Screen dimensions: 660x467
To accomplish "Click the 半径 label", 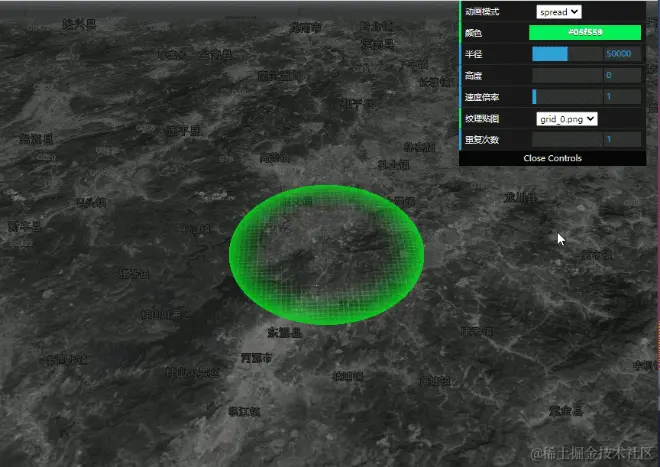I will coord(473,54).
